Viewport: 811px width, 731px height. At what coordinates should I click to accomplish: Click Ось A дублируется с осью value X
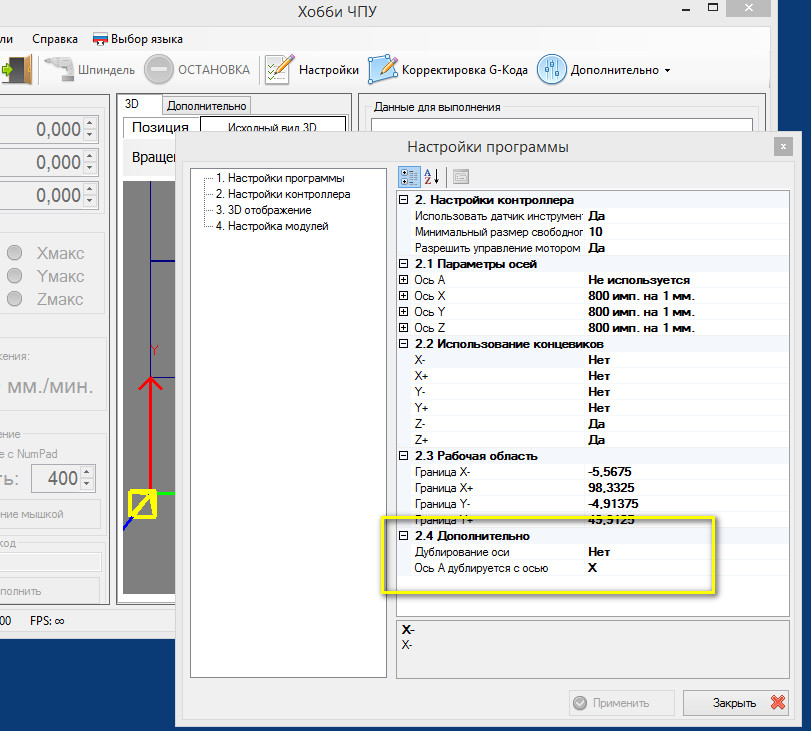(687, 568)
